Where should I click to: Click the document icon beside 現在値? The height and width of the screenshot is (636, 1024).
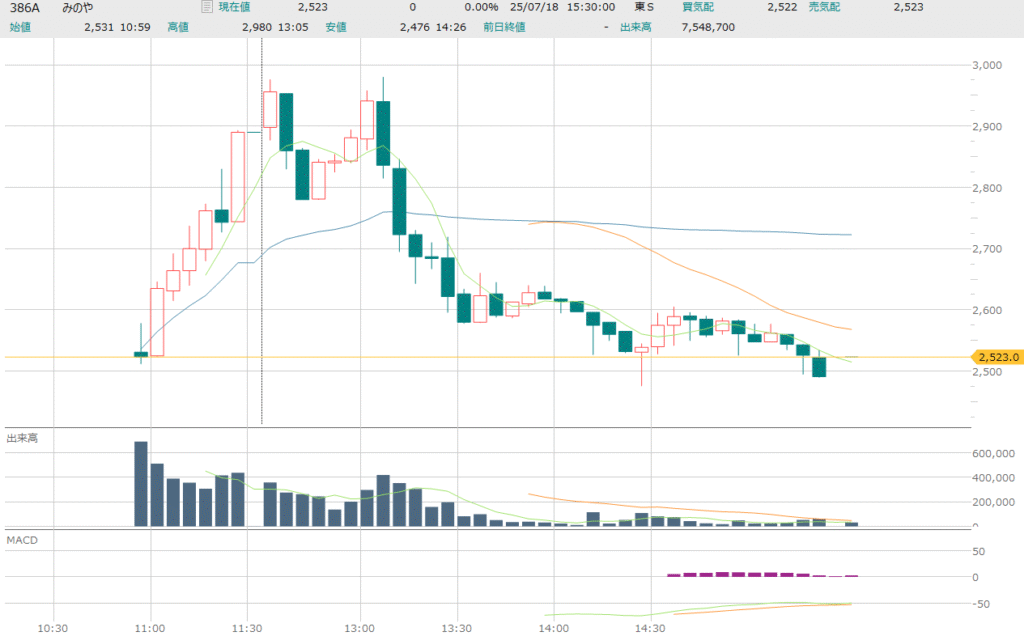point(206,7)
